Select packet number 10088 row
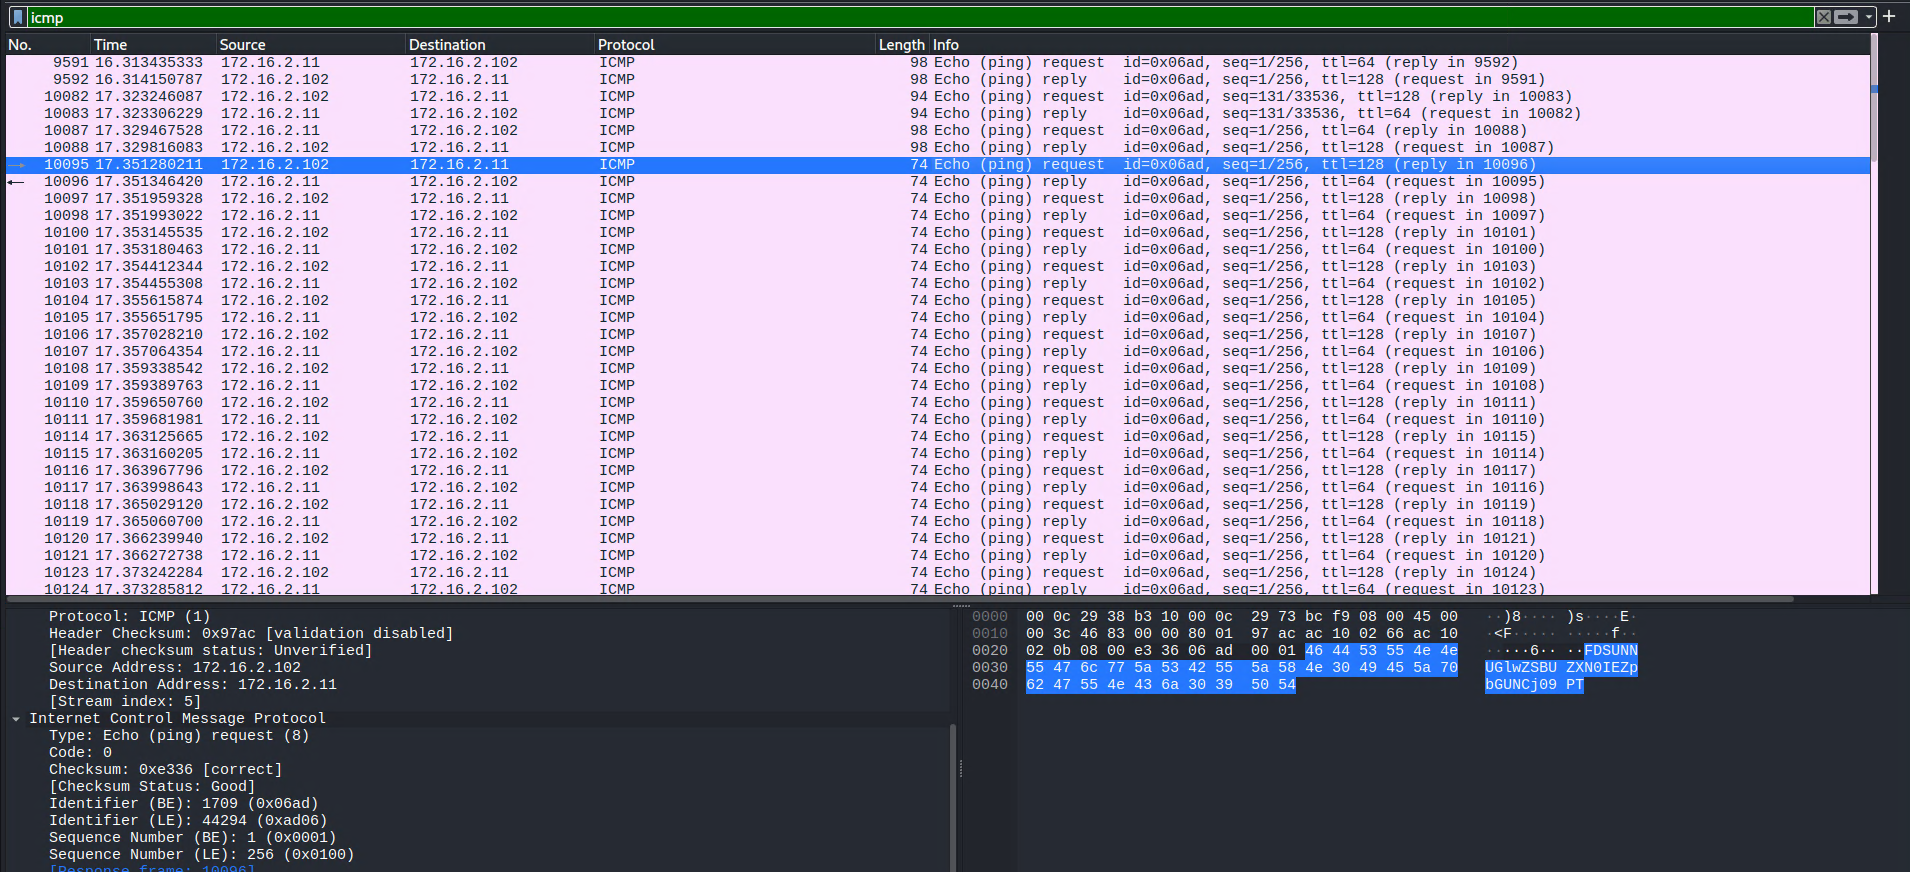Viewport: 1910px width, 872px height. pos(937,148)
